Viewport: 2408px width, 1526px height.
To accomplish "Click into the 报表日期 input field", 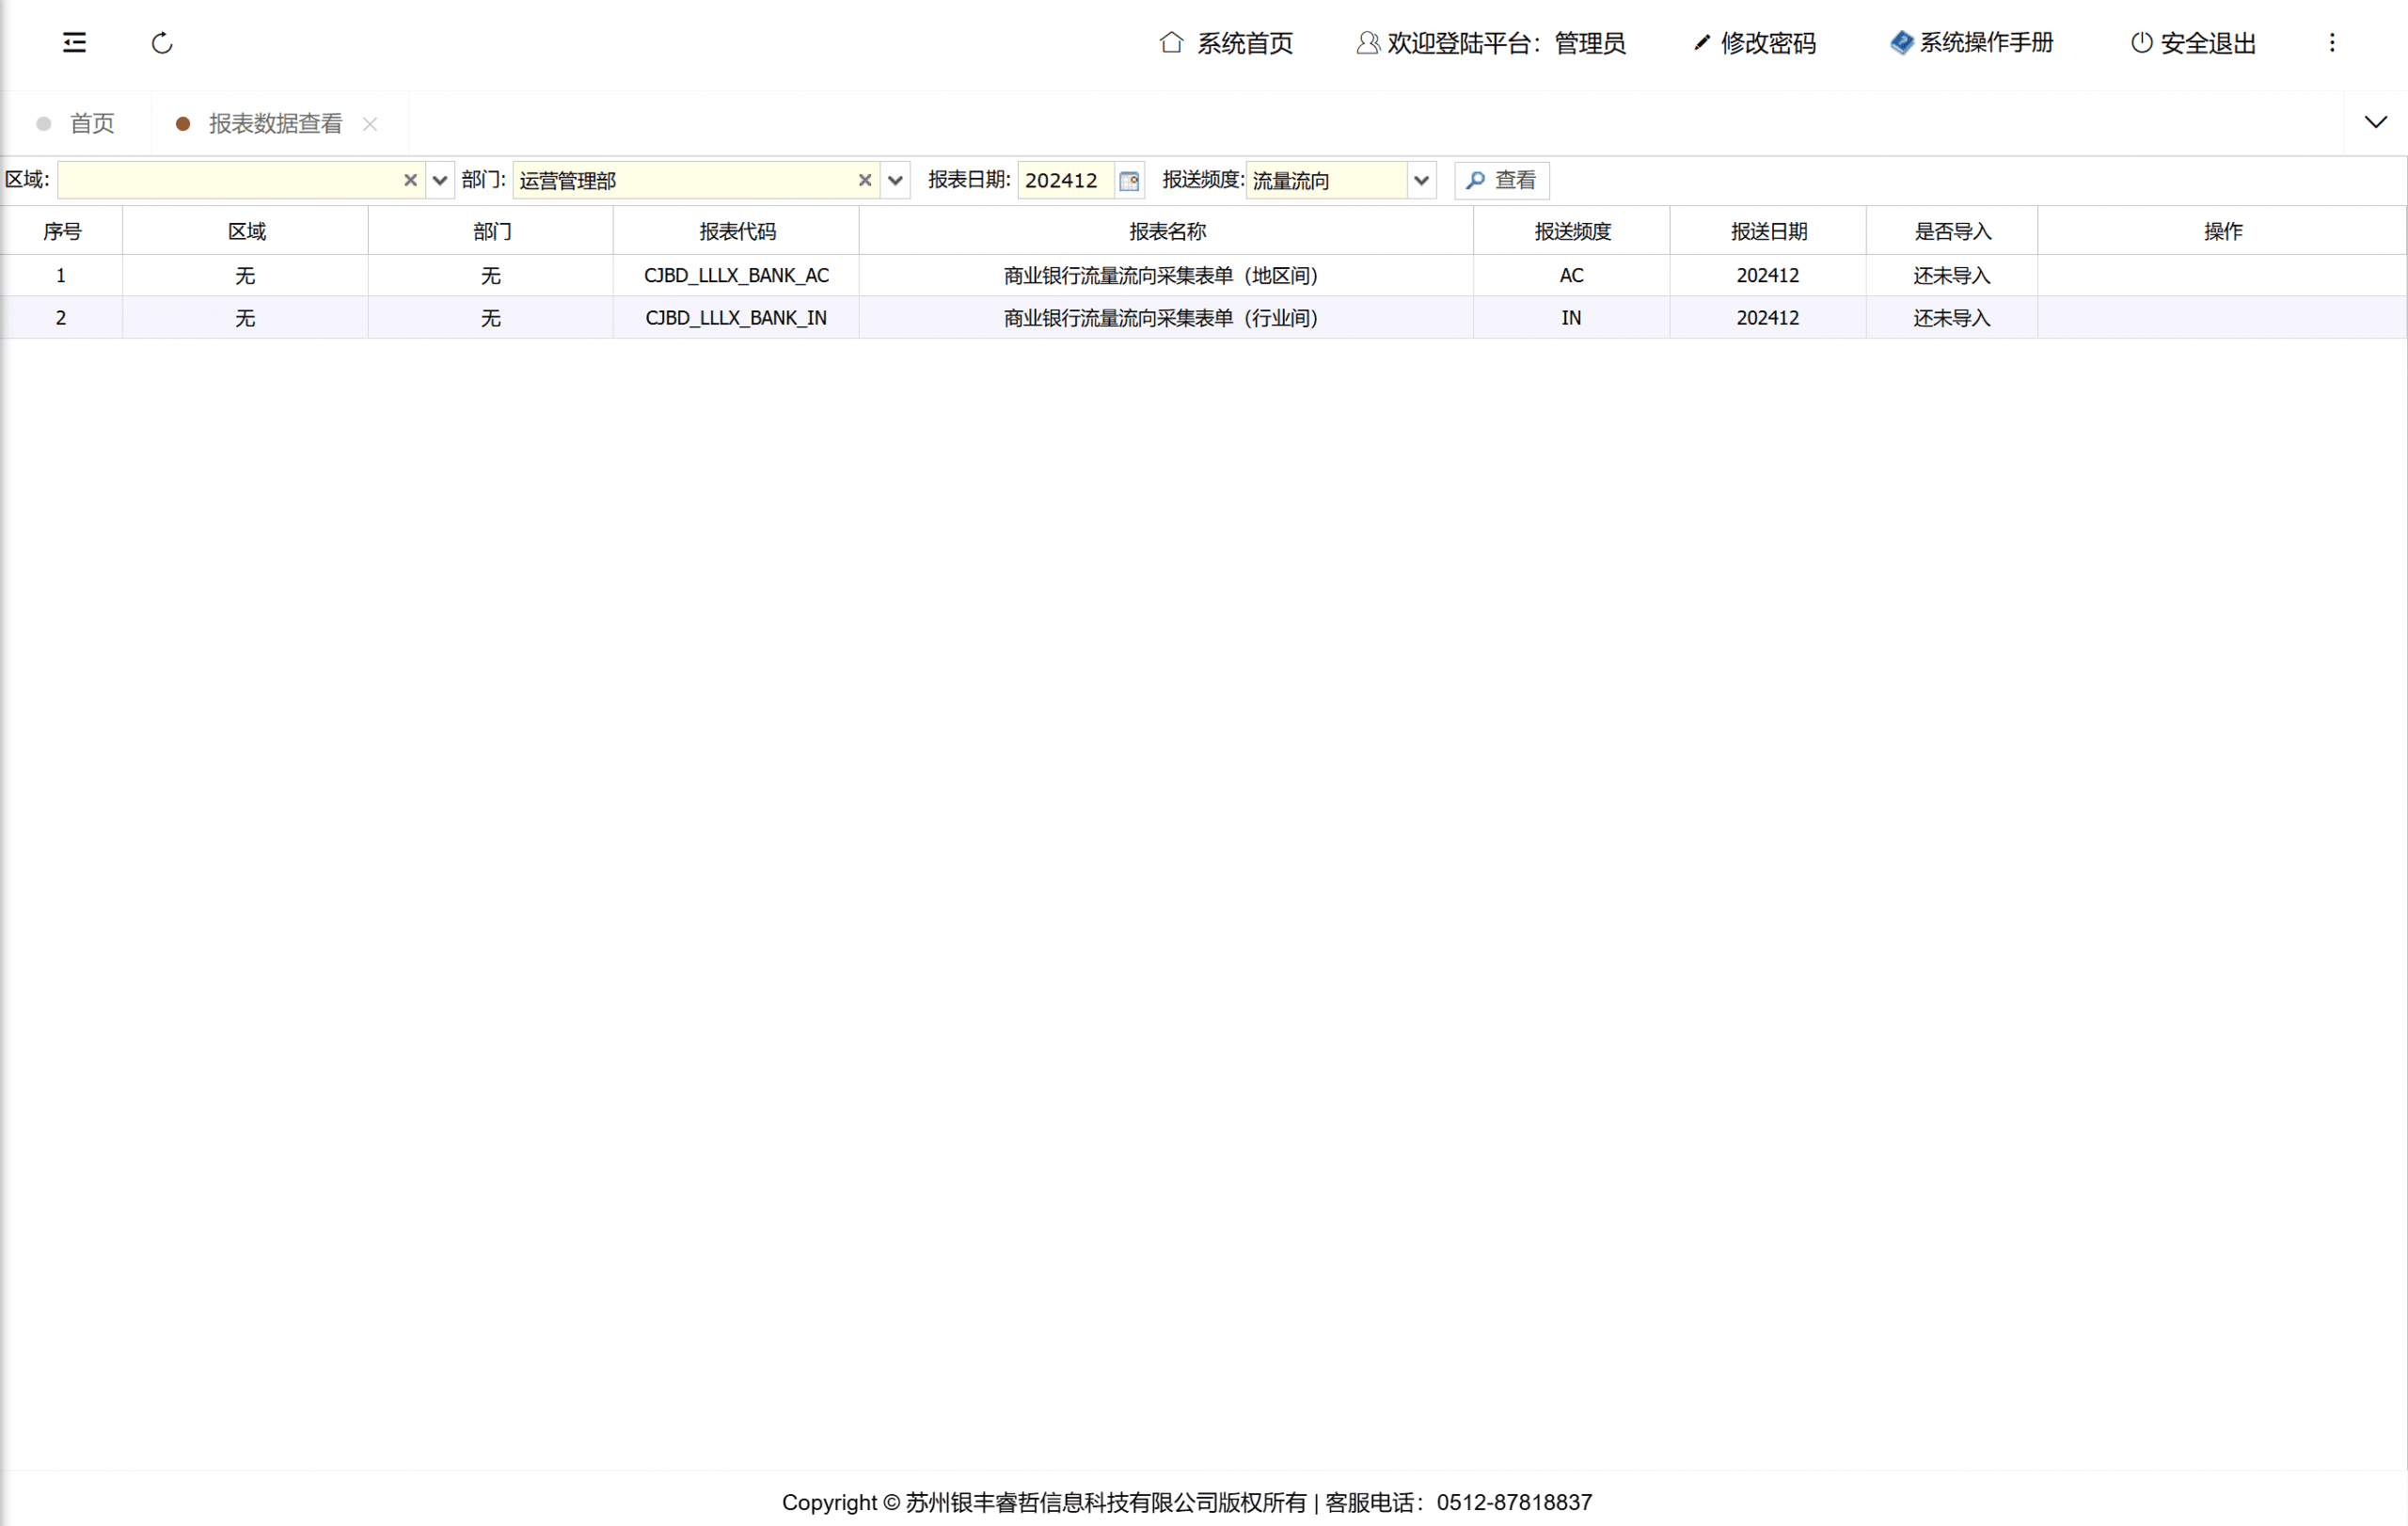I will pyautogui.click(x=1064, y=181).
